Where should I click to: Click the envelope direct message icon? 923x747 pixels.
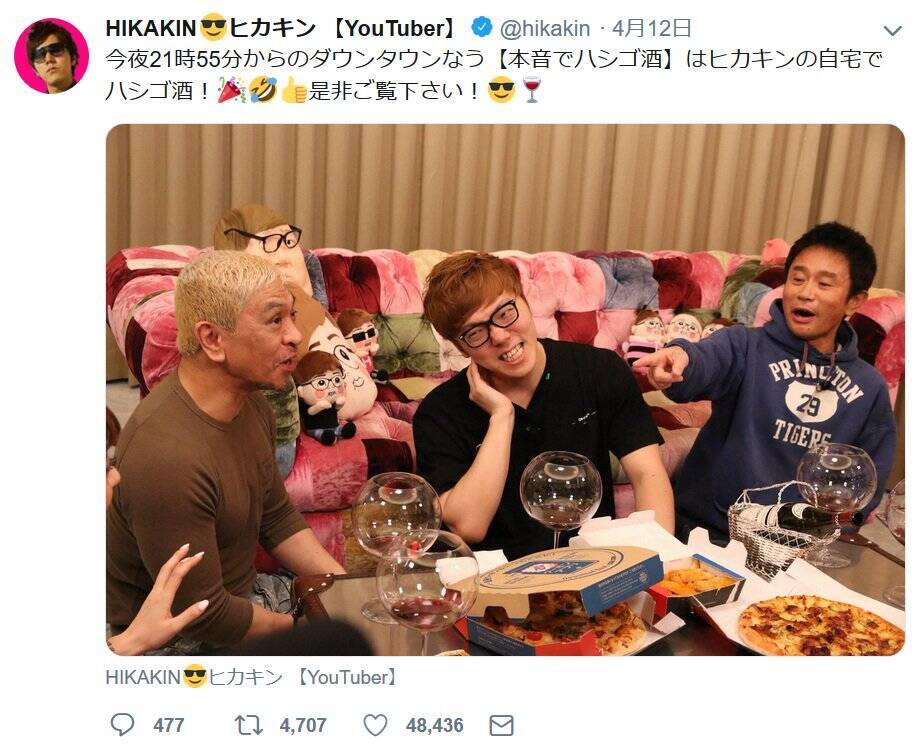click(x=502, y=725)
